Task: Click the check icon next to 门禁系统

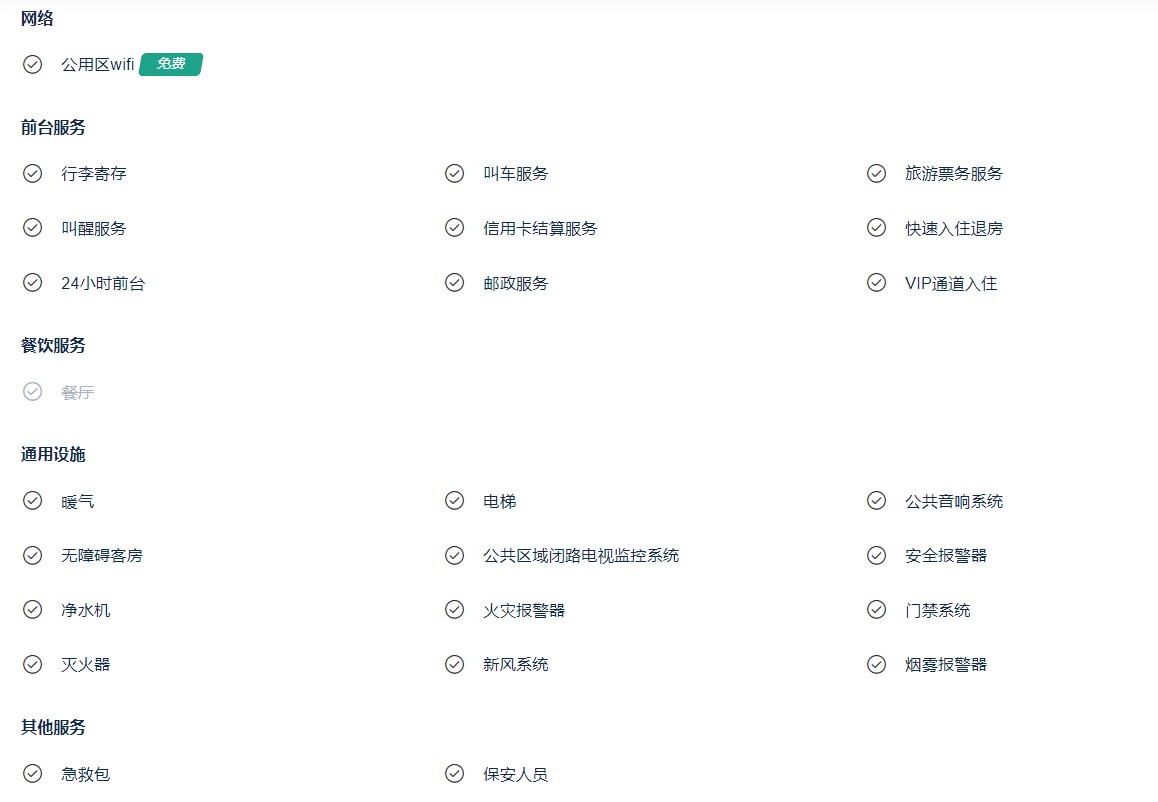Action: pyautogui.click(x=876, y=610)
